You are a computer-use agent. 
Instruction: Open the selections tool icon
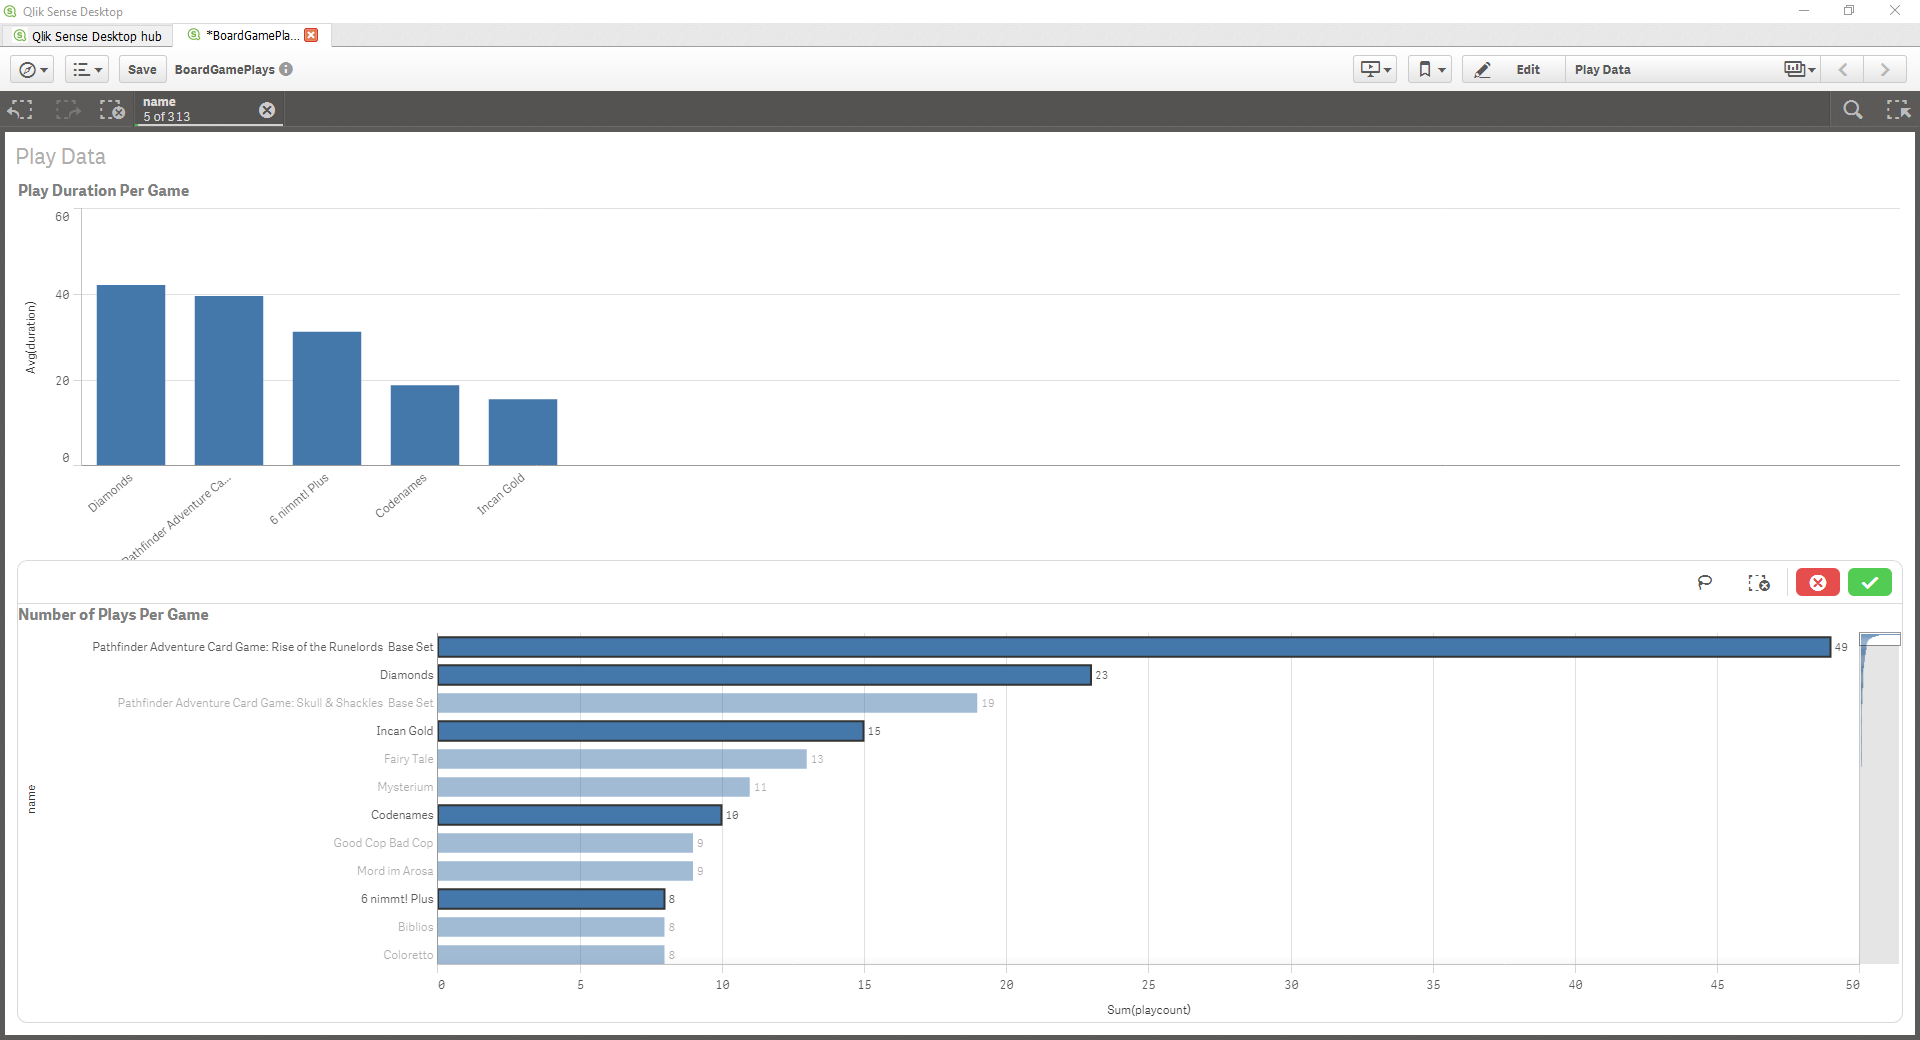(x=1897, y=110)
